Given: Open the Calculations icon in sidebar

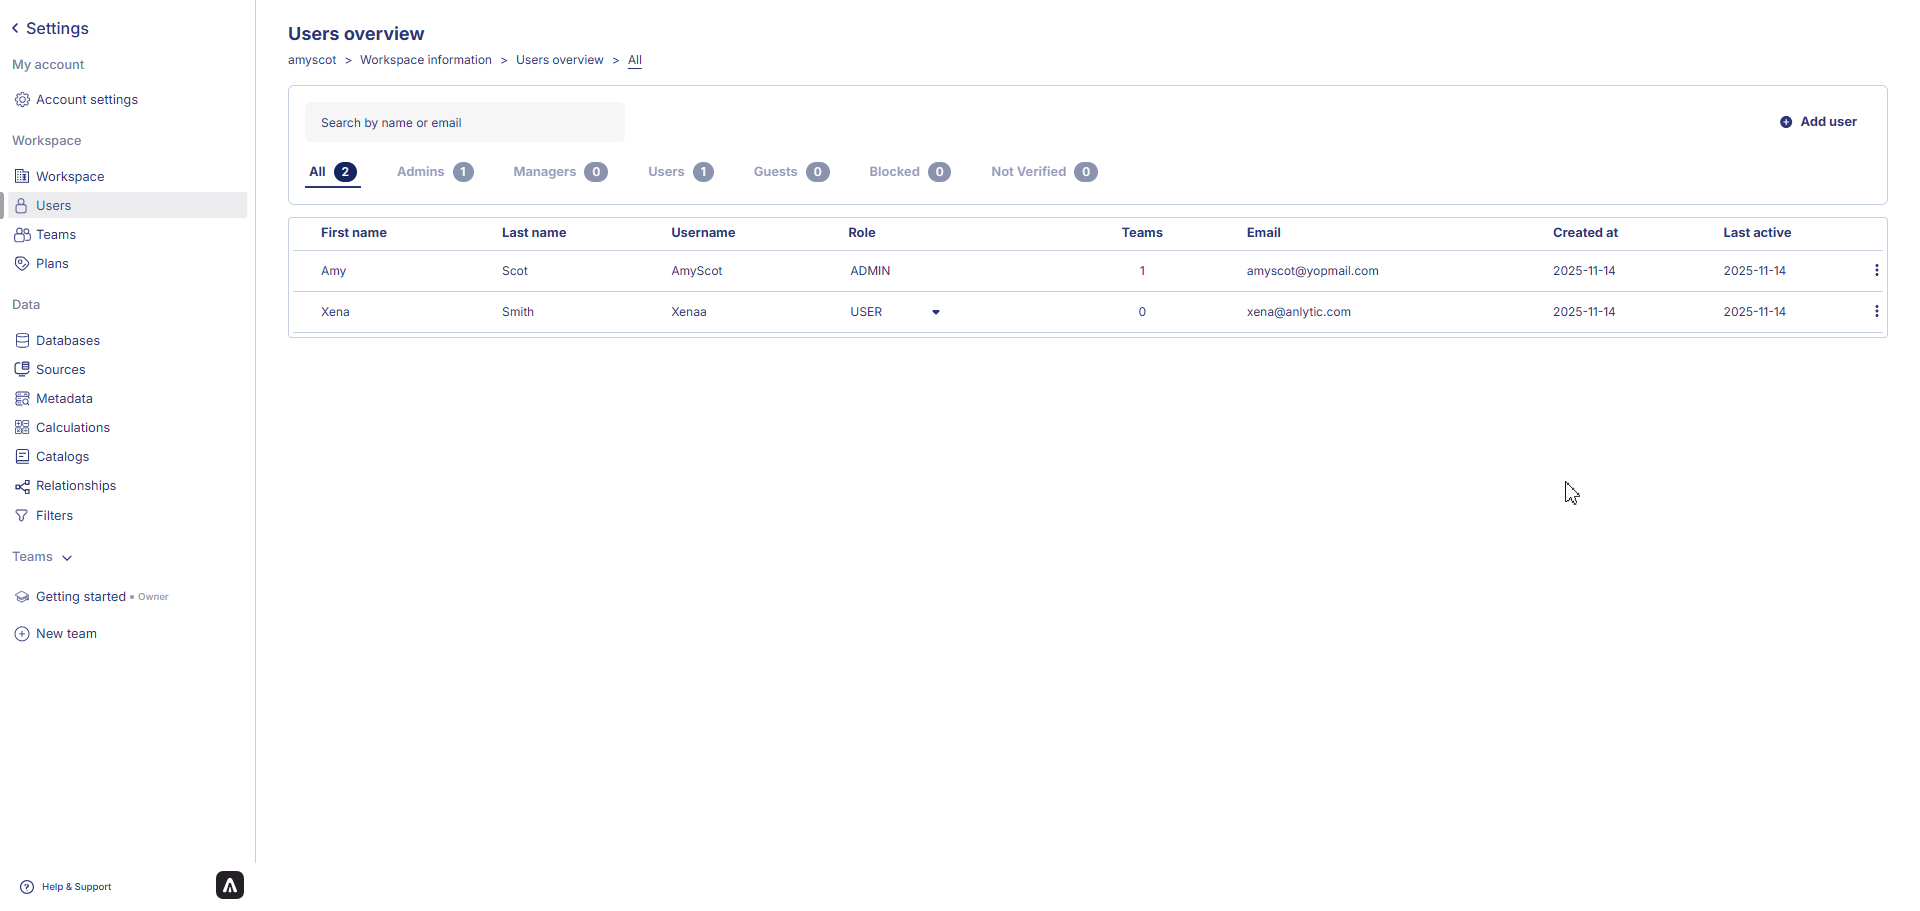Looking at the screenshot, I should pos(22,428).
